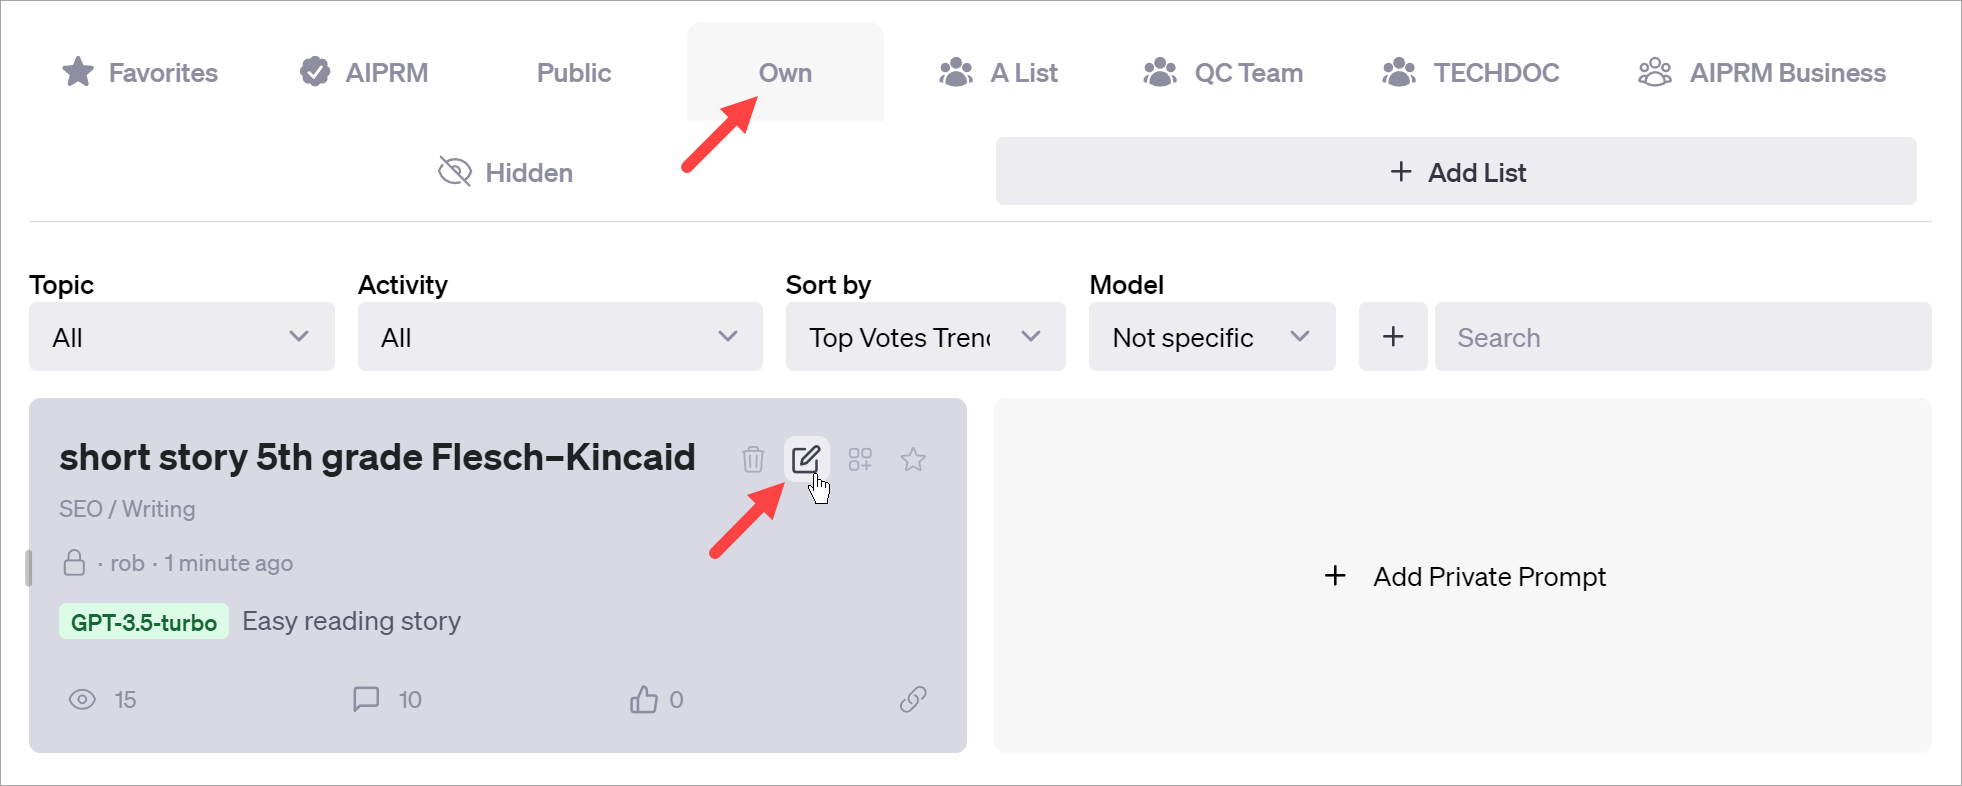Image resolution: width=1962 pixels, height=786 pixels.
Task: Open the AIPRM Business tab
Action: 1762,72
